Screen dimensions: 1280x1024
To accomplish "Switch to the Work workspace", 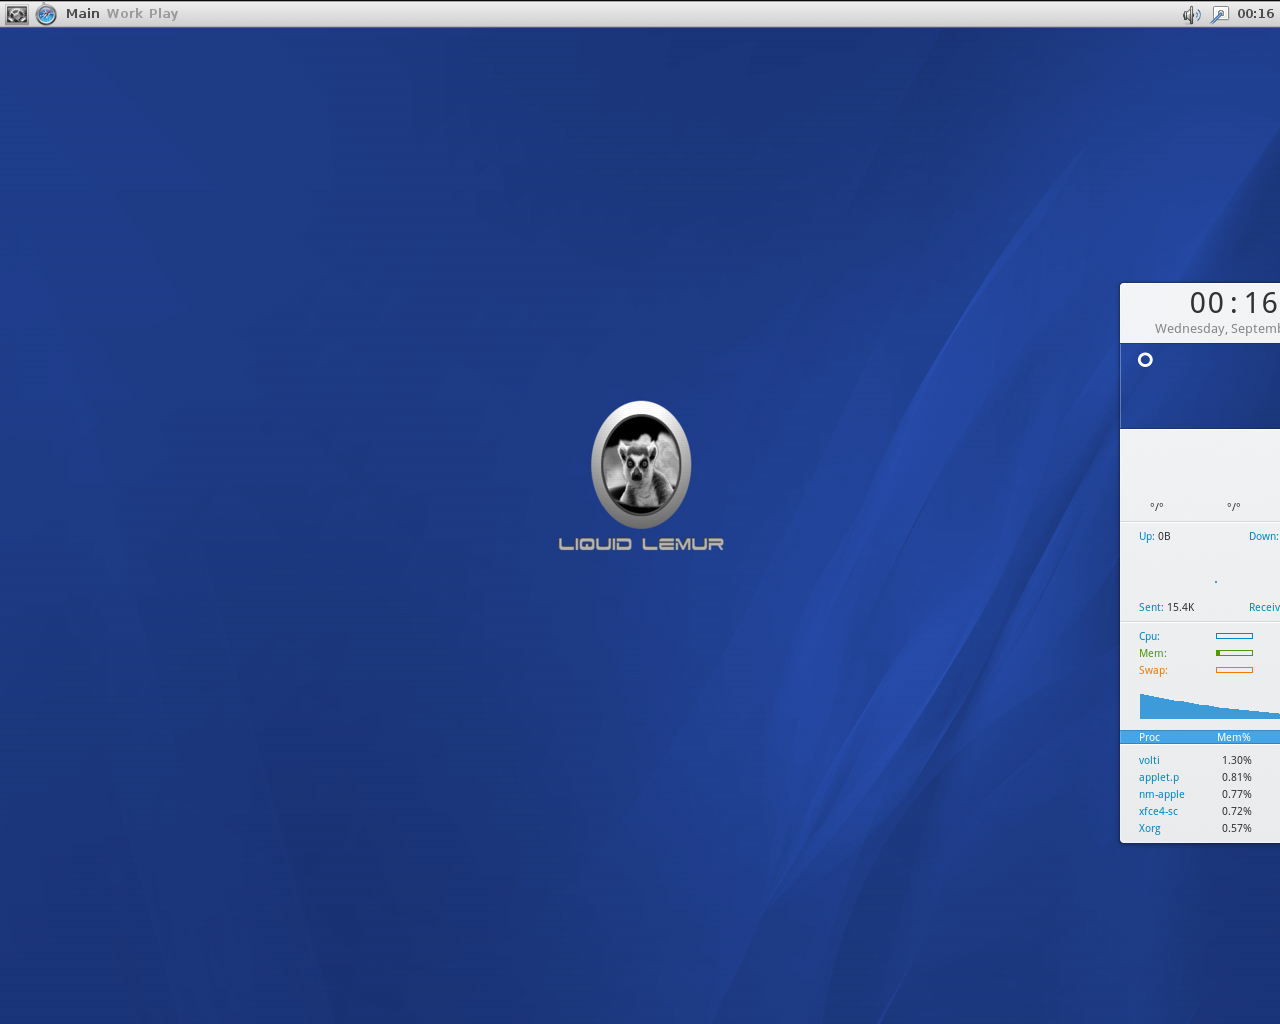I will [125, 14].
